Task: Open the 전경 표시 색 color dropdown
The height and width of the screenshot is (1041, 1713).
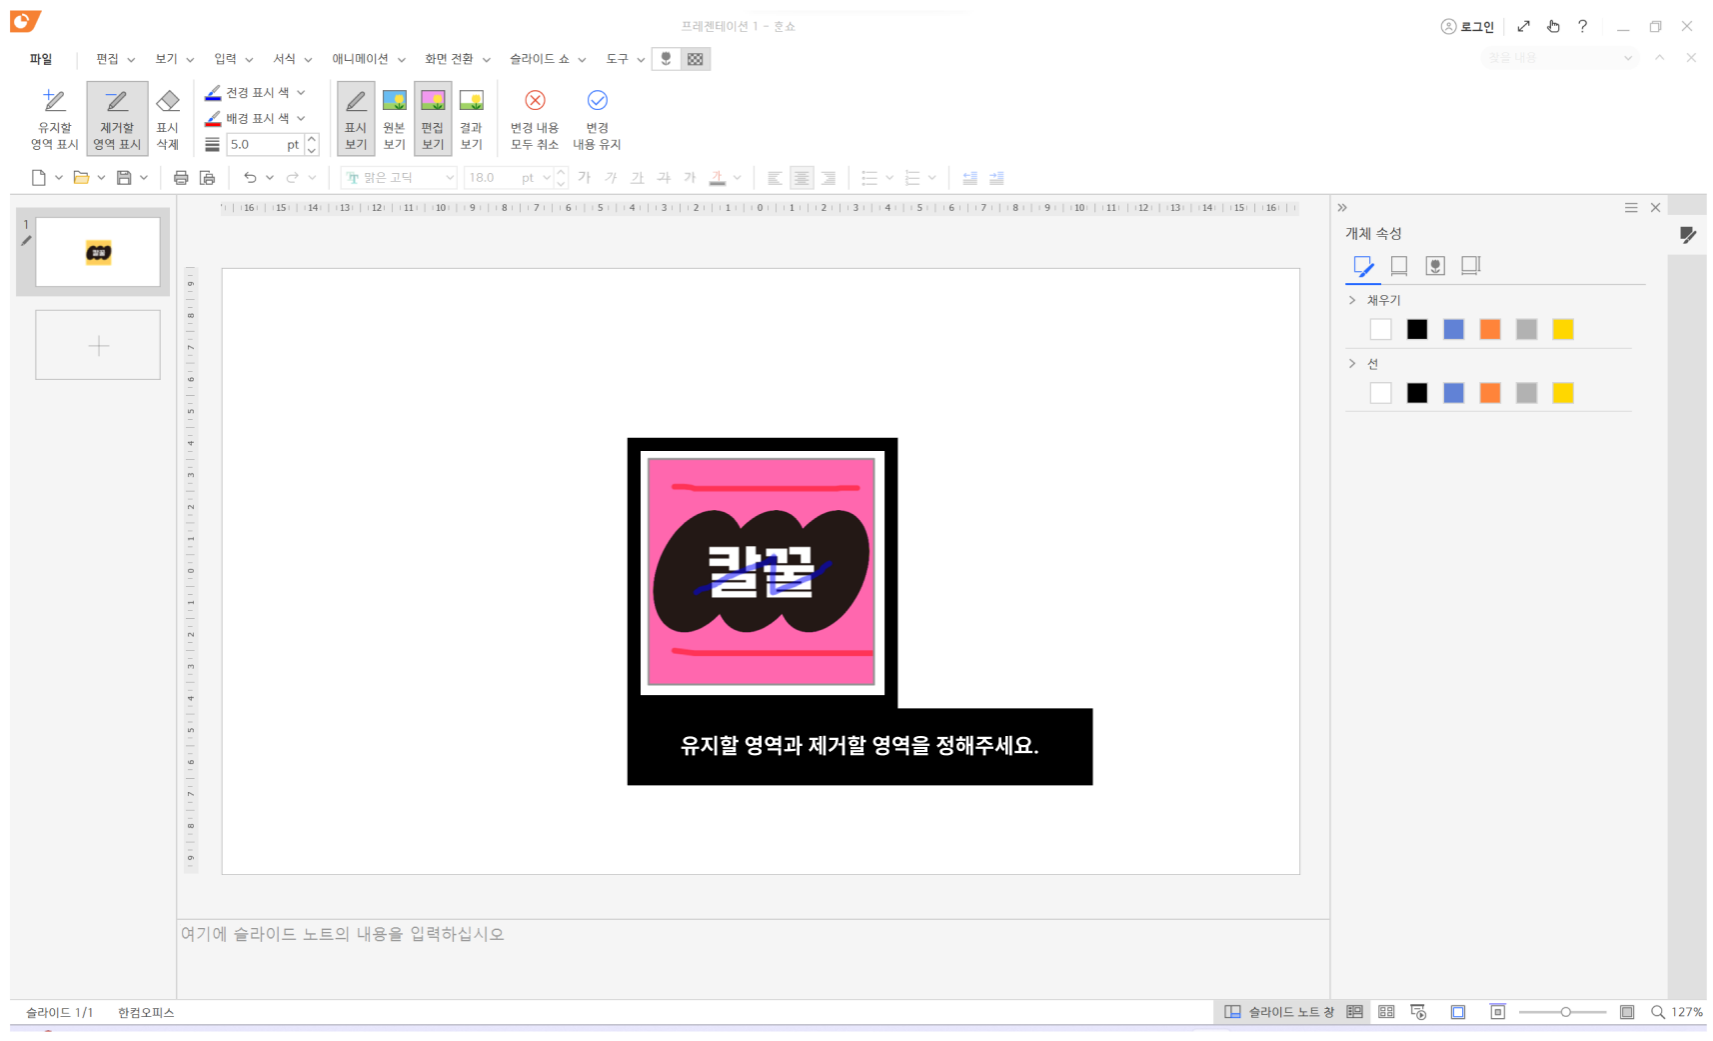Action: click(x=302, y=92)
